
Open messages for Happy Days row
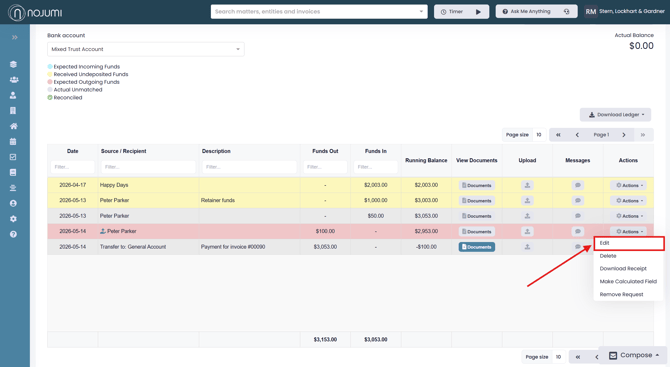click(578, 185)
